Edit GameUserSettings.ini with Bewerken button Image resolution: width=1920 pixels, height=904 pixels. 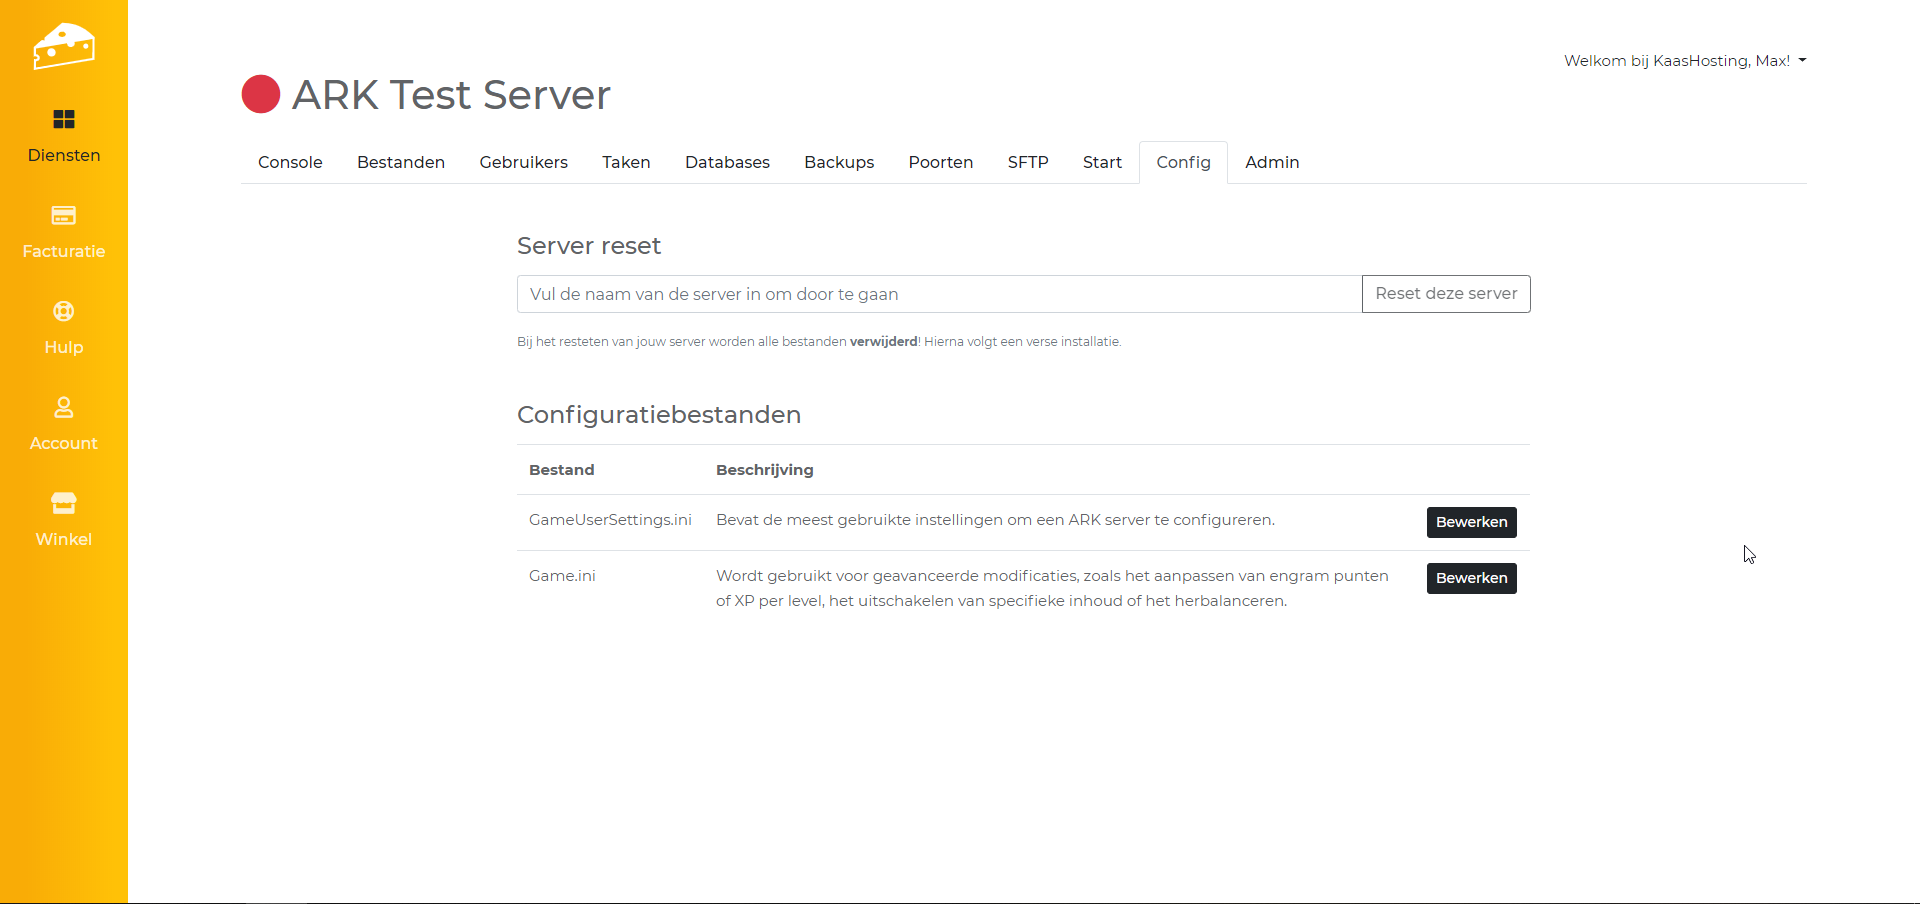click(1471, 522)
